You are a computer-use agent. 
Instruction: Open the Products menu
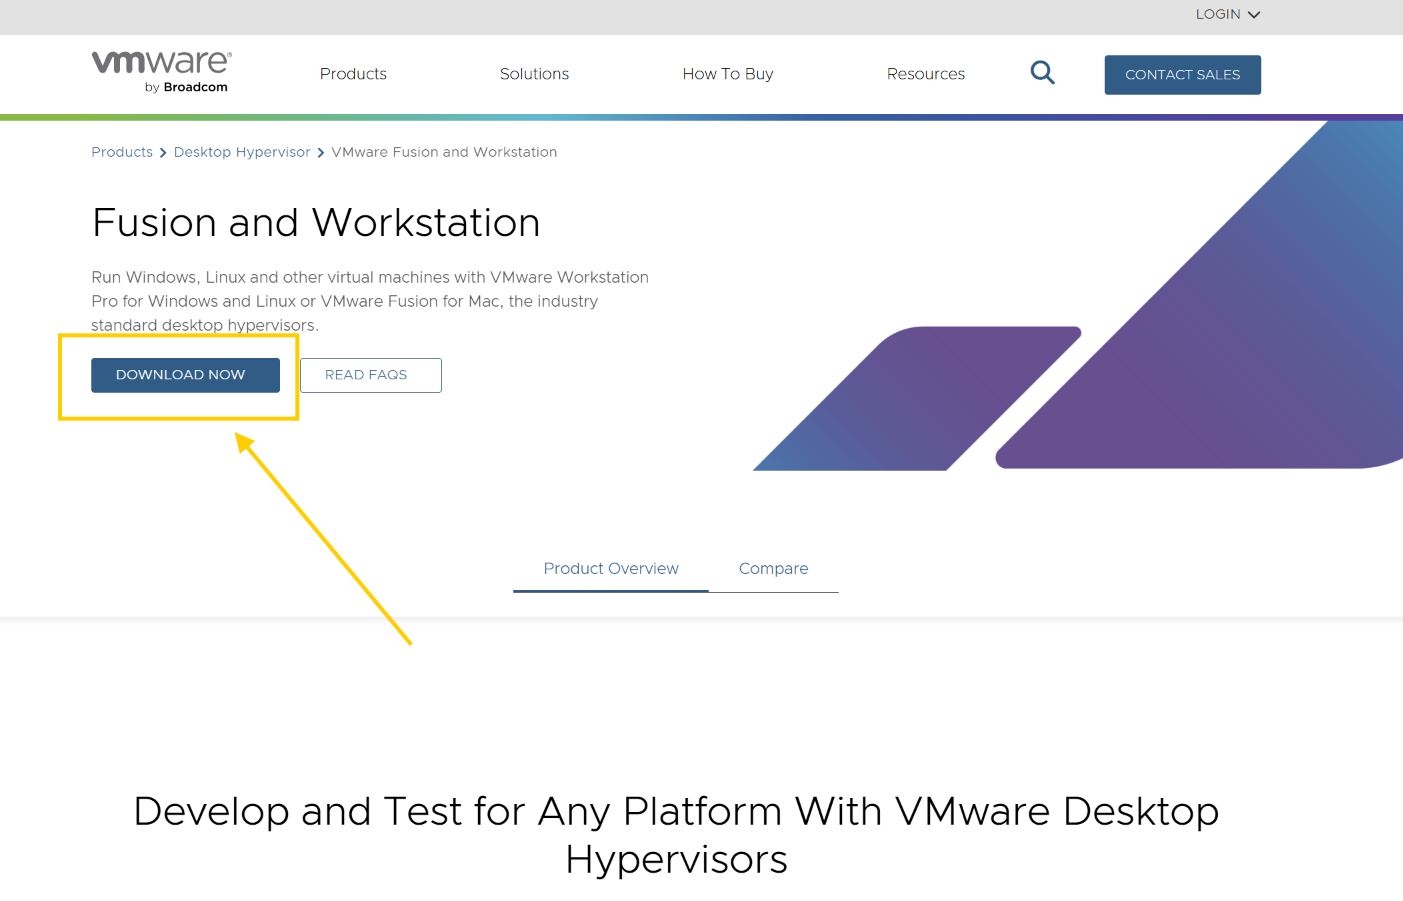353,74
